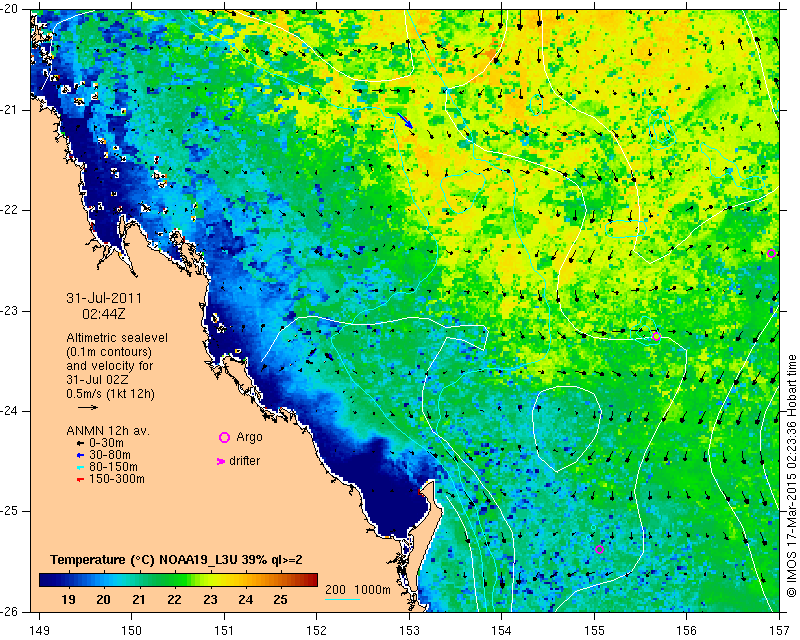Click the '(0.1m contours)' text line
Screen dimensions: 800x640
109,352
